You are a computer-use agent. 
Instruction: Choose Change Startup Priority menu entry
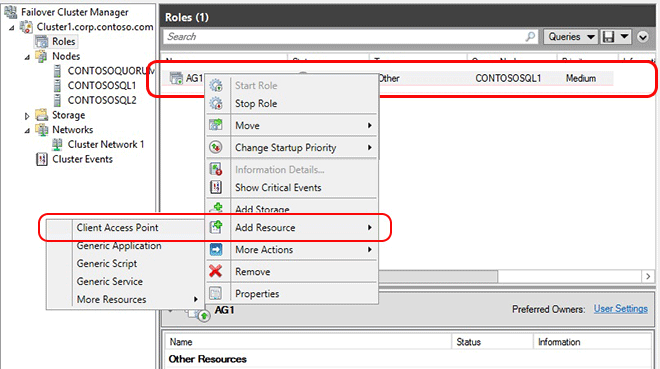tap(292, 147)
